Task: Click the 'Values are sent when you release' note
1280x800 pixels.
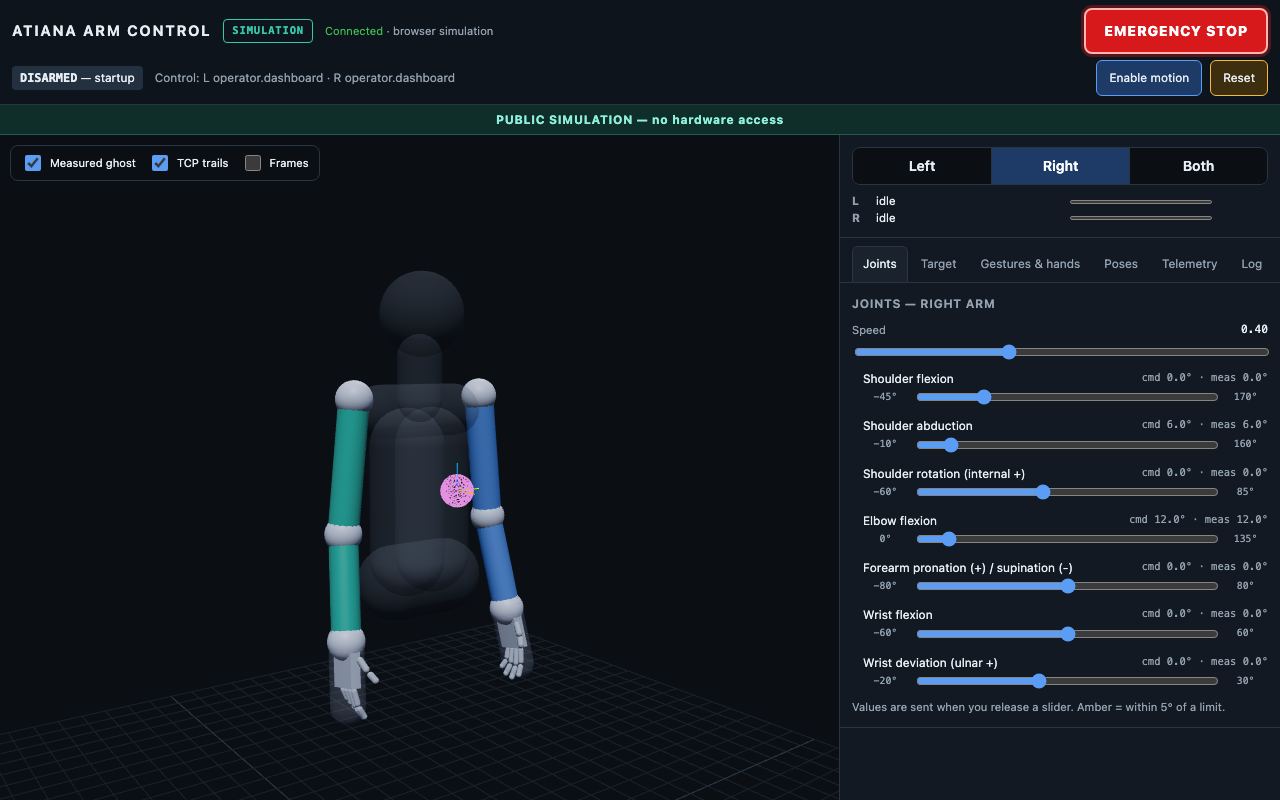Action: (x=1038, y=707)
